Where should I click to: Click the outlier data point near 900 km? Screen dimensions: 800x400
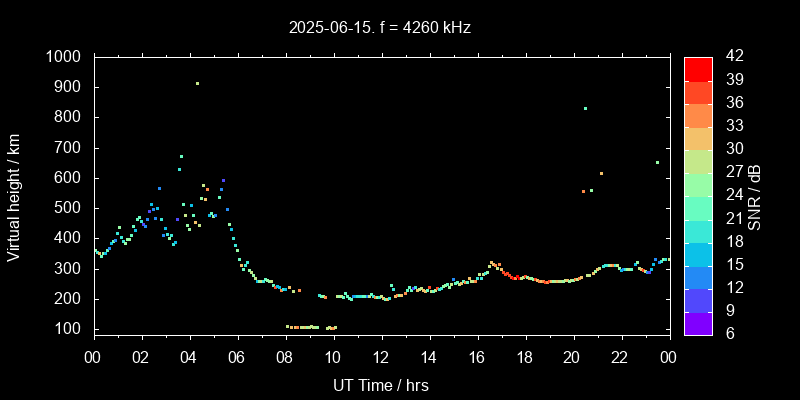pos(197,84)
